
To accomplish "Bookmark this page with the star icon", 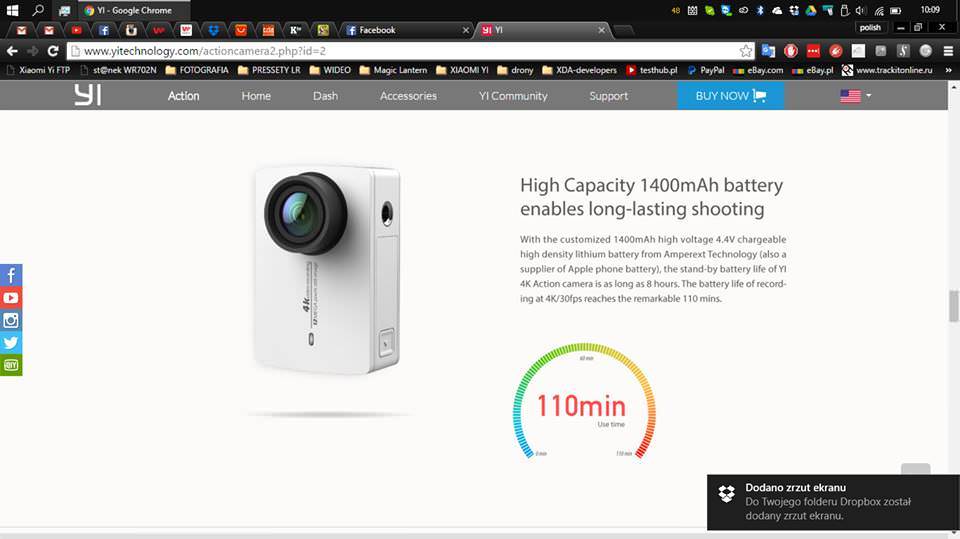I will pos(745,51).
